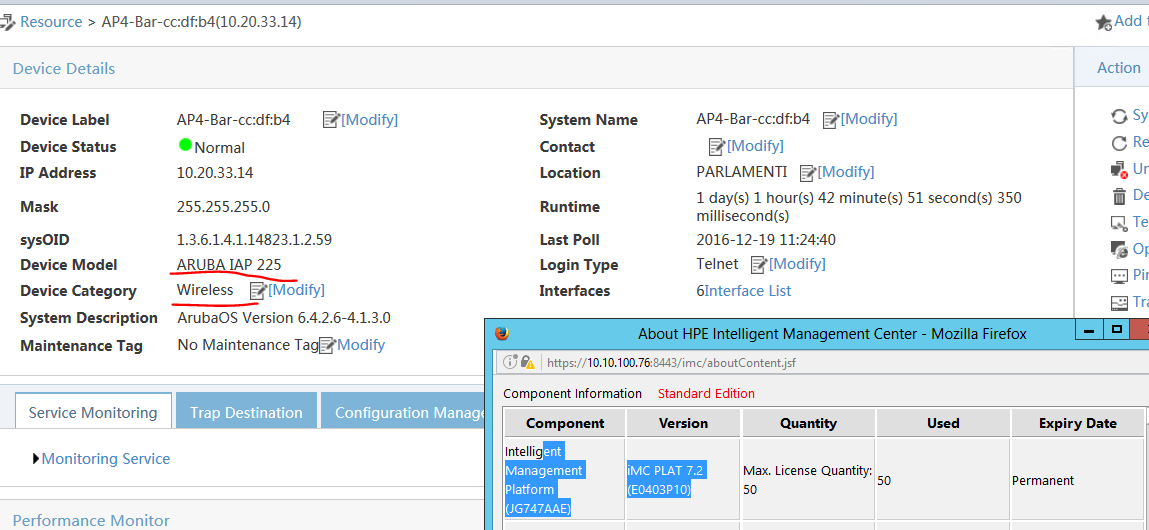Viewport: 1149px width, 530px height.
Task: Modify the Maintenance Tag
Action: (x=361, y=345)
